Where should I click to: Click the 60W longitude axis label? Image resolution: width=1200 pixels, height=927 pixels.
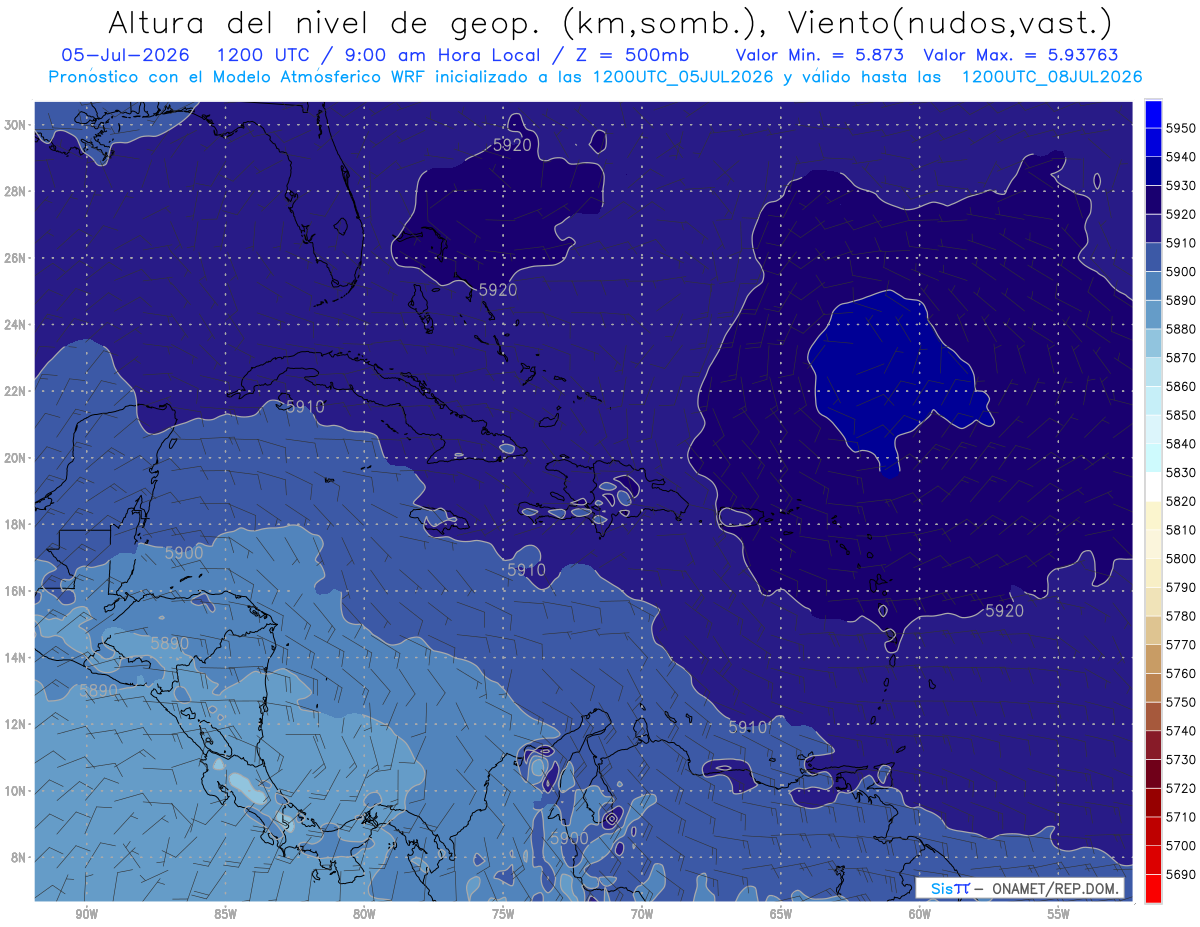[920, 914]
